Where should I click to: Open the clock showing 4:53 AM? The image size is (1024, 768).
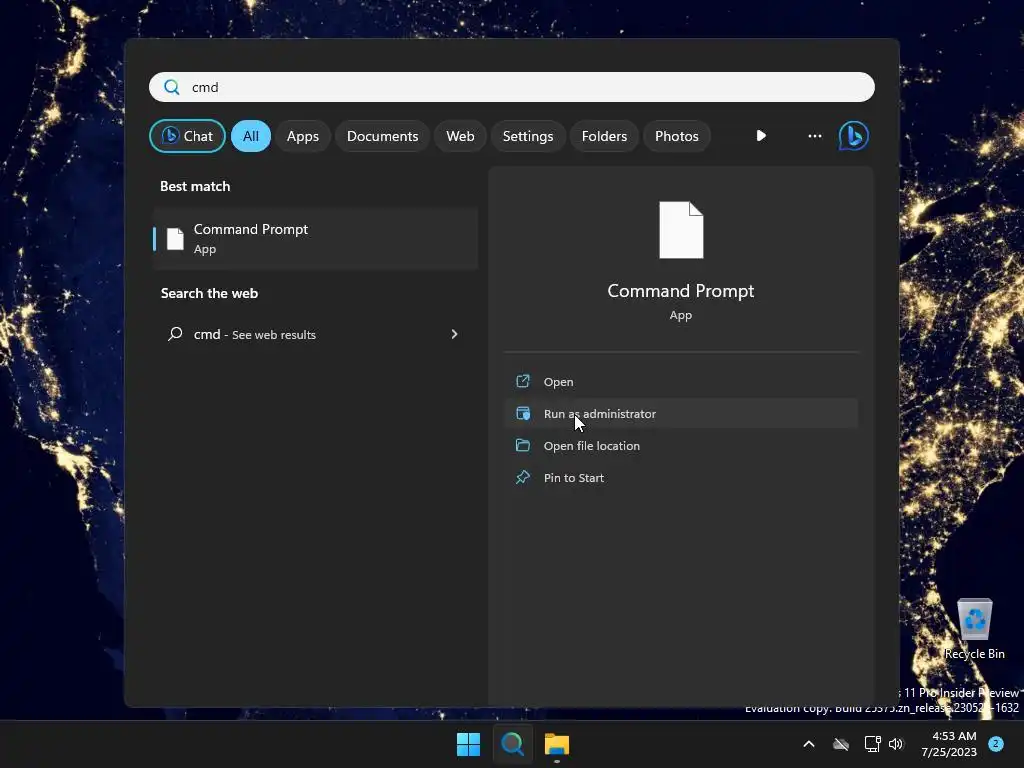pyautogui.click(x=949, y=744)
